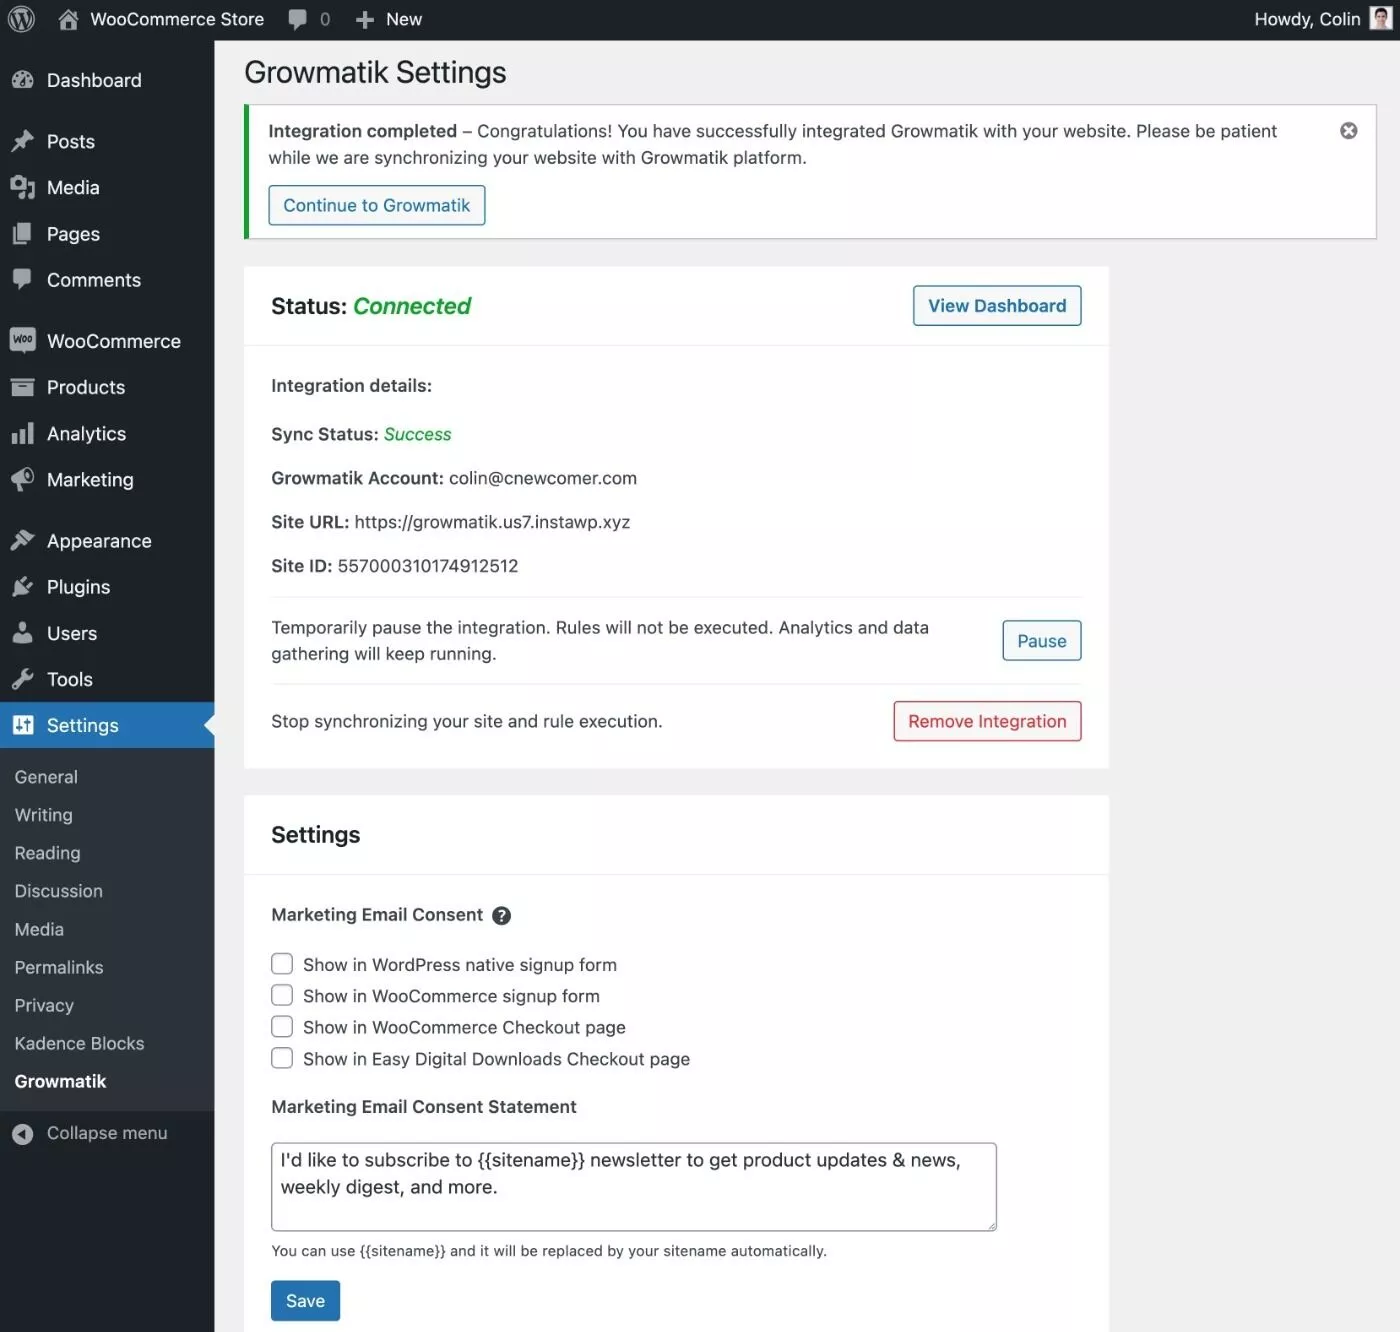Click Howdy, Colin account text
The height and width of the screenshot is (1332, 1400).
[x=1307, y=19]
